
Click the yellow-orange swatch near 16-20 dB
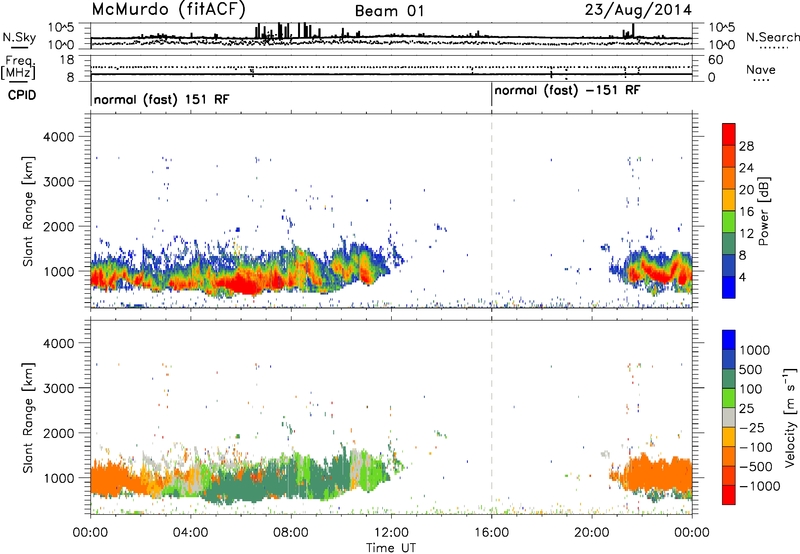click(x=729, y=199)
